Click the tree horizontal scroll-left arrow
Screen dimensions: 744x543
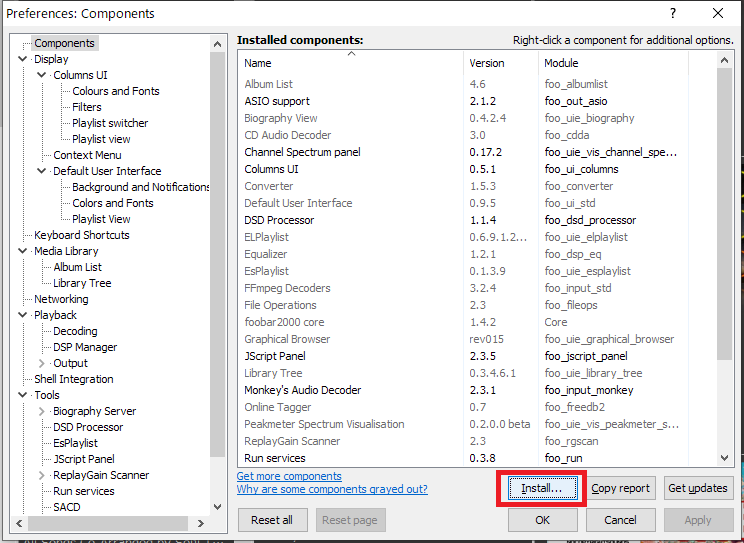(x=19, y=524)
